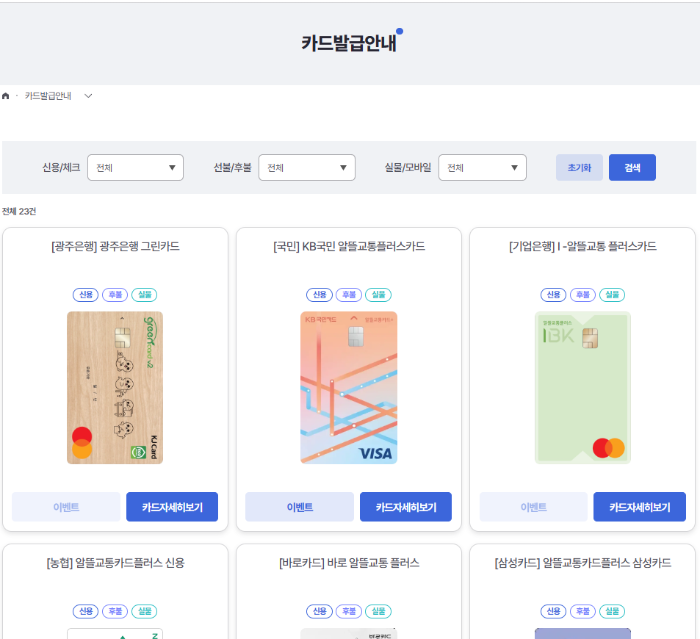
Task: Click 후불 tag on 삼성카드 card
Action: tap(583, 611)
